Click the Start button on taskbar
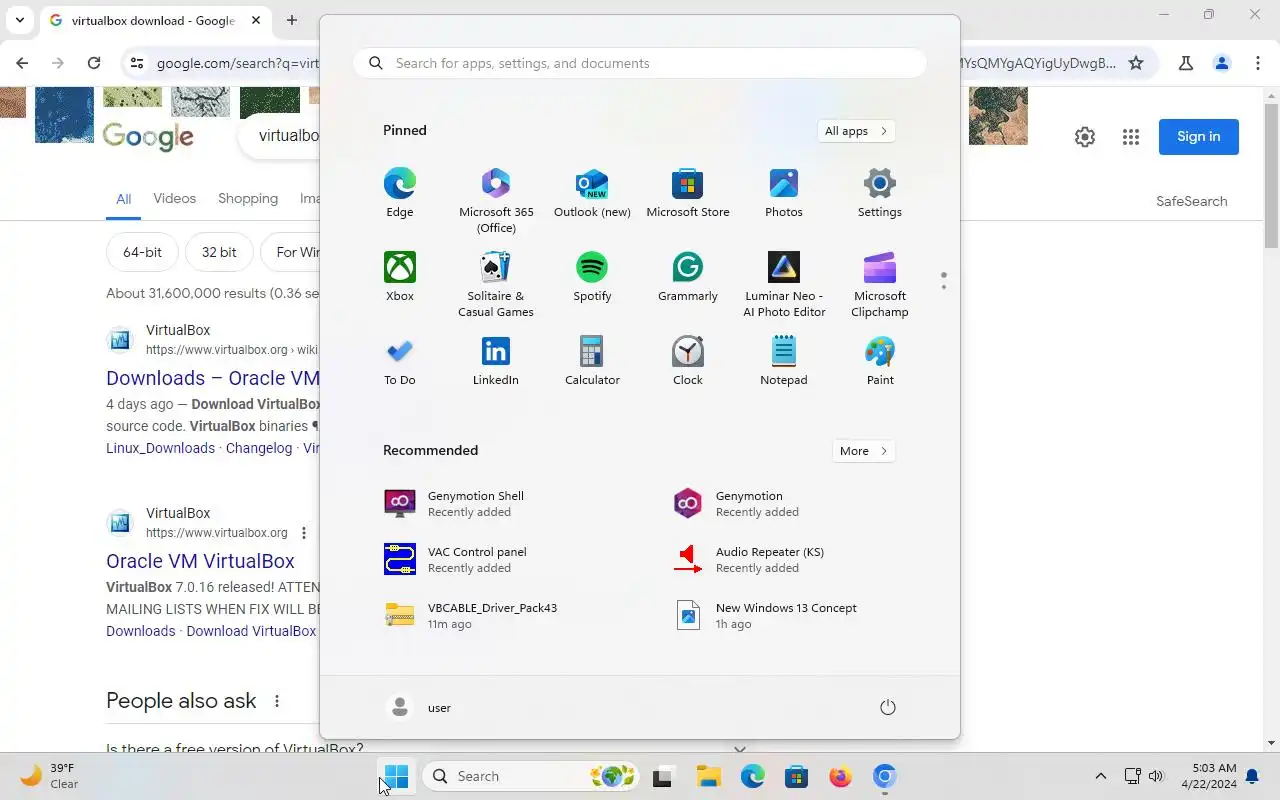 [396, 776]
